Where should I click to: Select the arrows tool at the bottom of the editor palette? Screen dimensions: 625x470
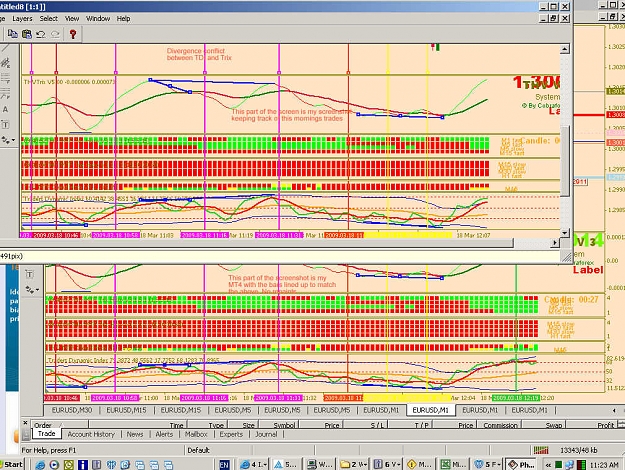[x=6, y=140]
